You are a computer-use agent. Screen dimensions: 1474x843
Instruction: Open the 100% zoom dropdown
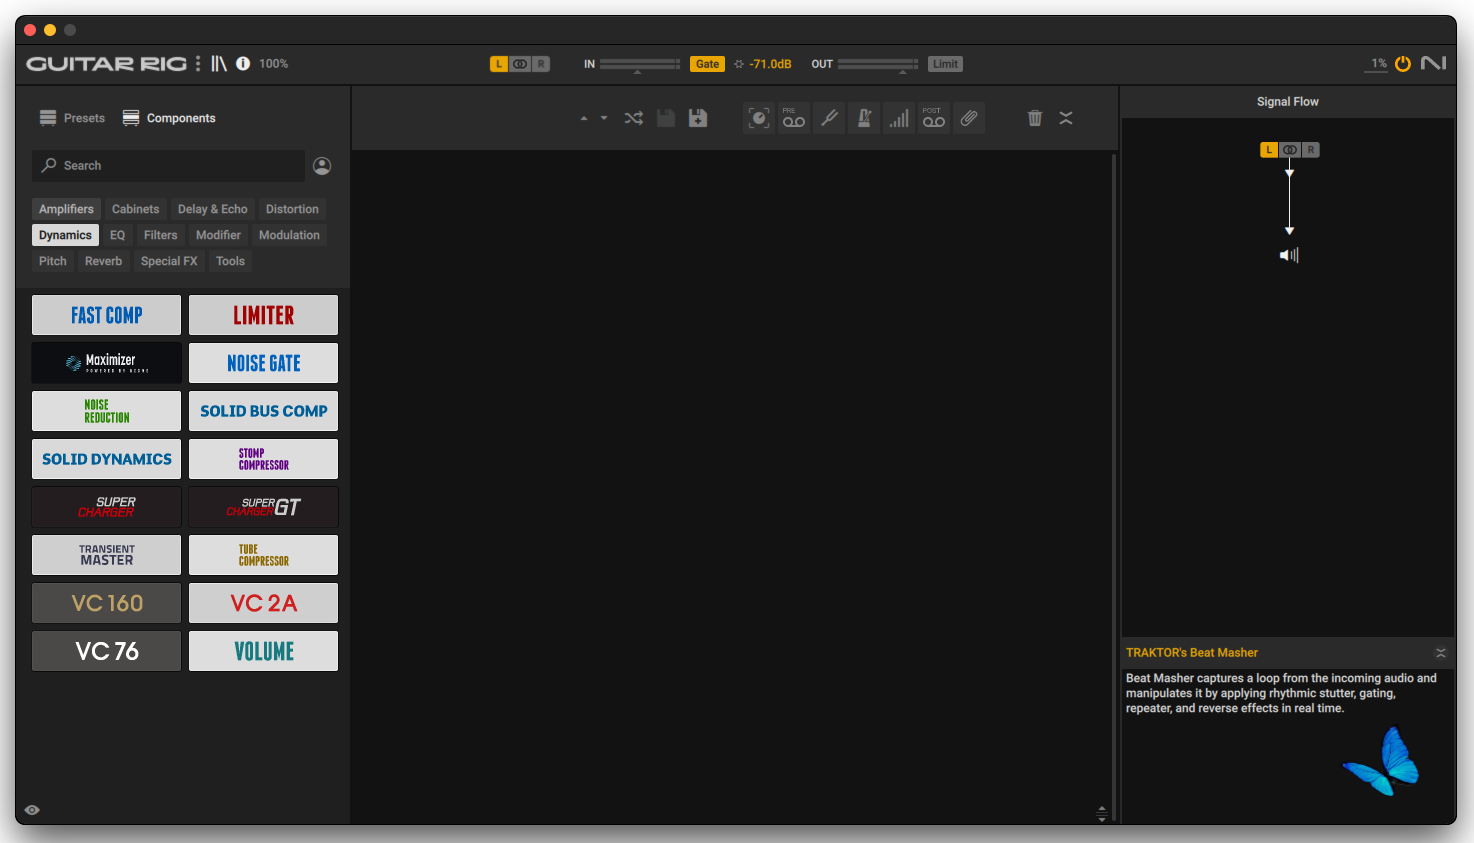point(273,63)
